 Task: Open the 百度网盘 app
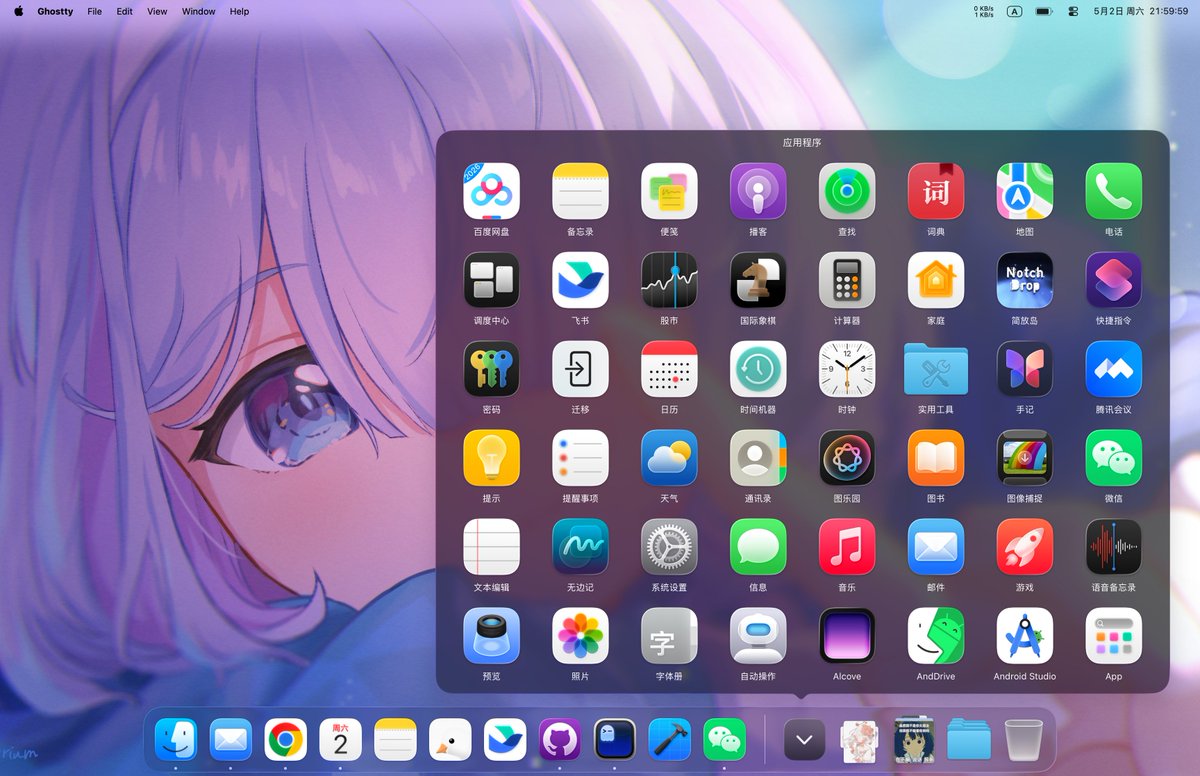pos(491,191)
